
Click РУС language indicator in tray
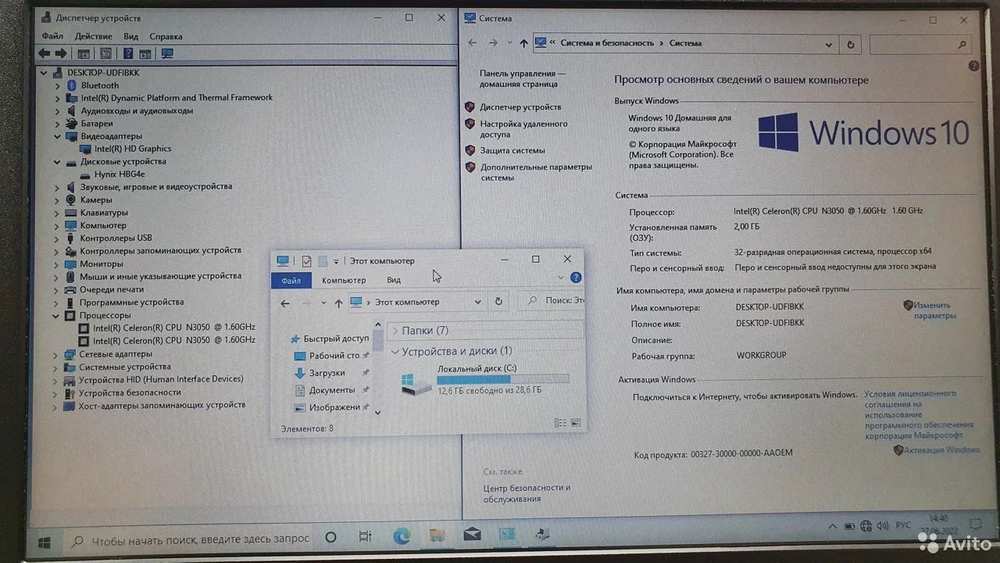tap(903, 525)
